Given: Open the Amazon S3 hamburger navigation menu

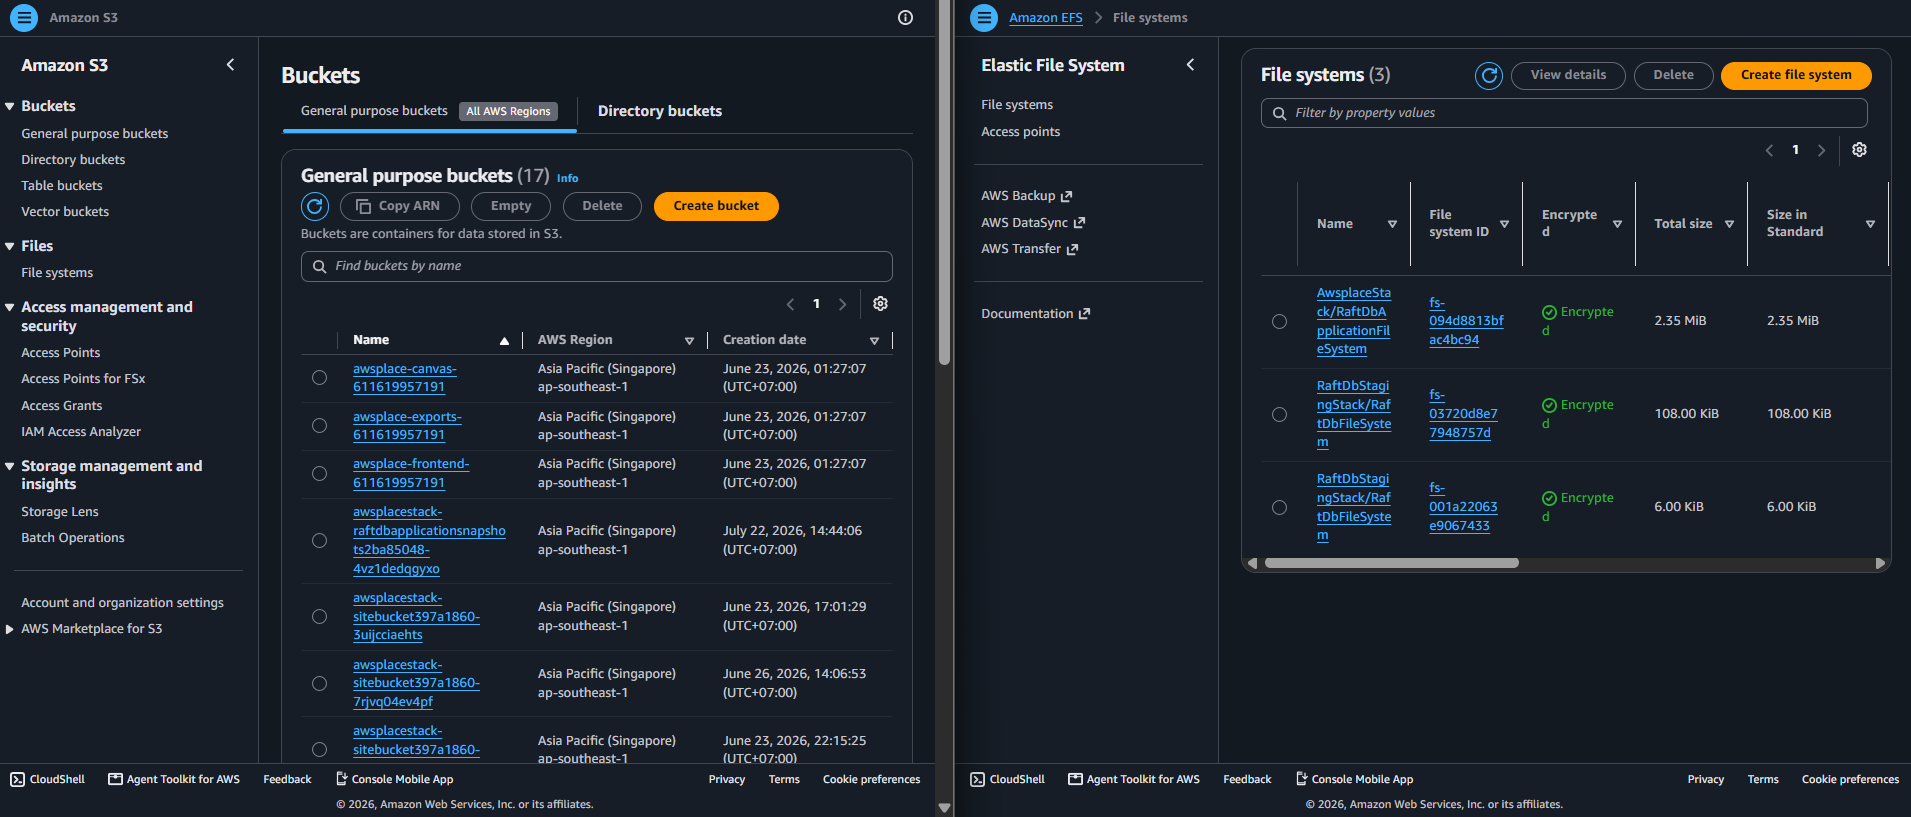Looking at the screenshot, I should [24, 18].
